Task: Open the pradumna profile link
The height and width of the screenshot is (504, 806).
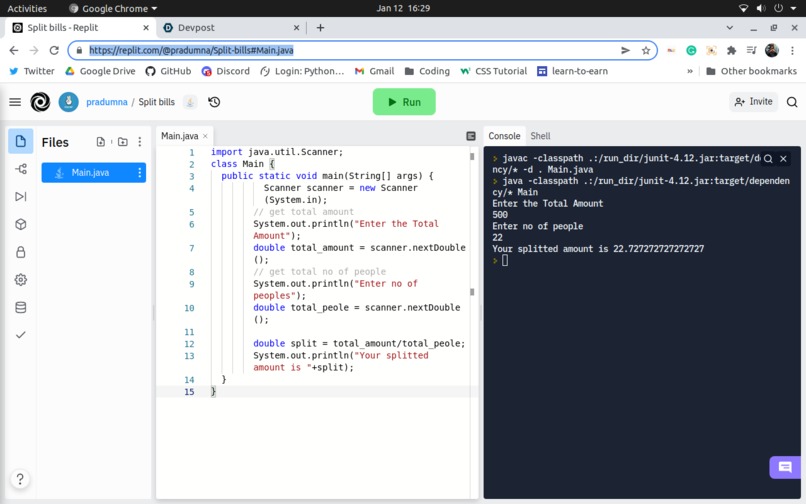Action: point(106,102)
